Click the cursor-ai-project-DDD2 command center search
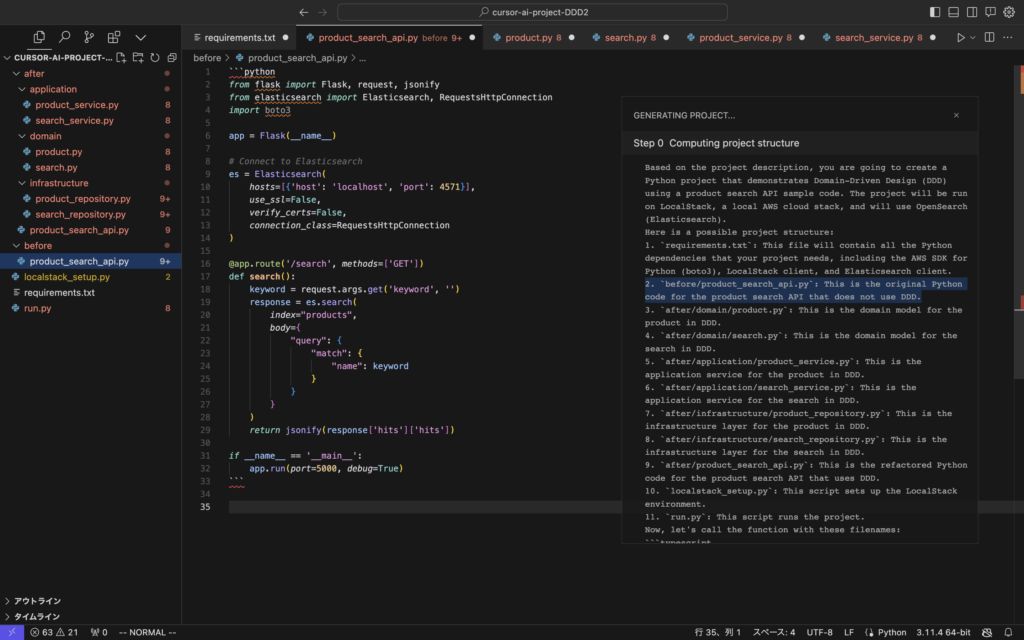 [x=532, y=12]
